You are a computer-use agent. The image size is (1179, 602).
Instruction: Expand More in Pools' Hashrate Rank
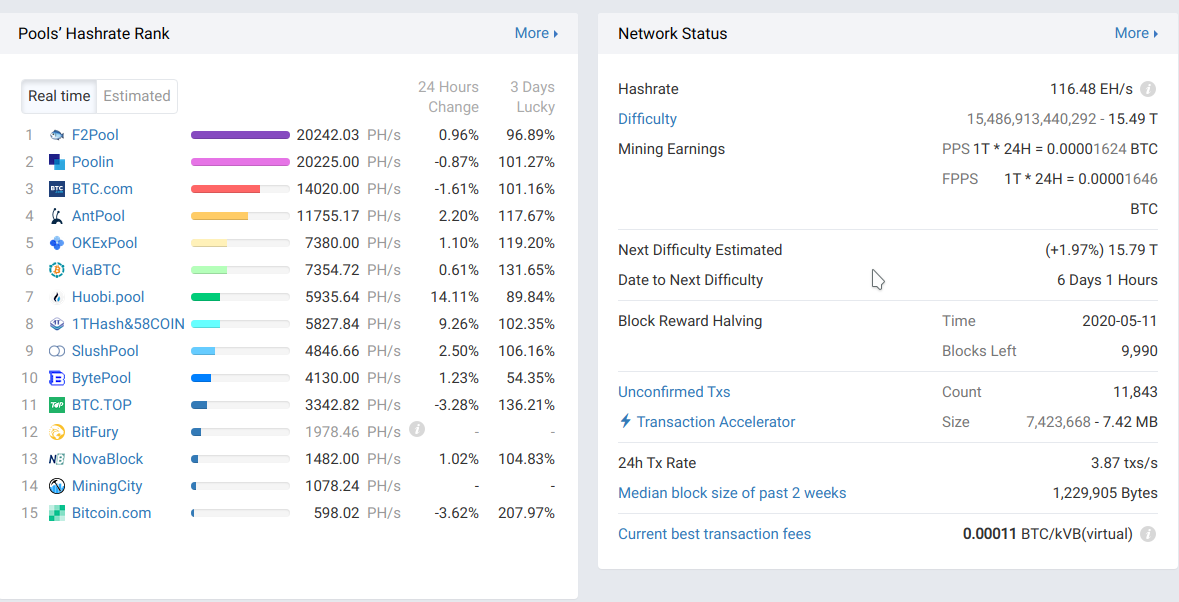point(536,33)
